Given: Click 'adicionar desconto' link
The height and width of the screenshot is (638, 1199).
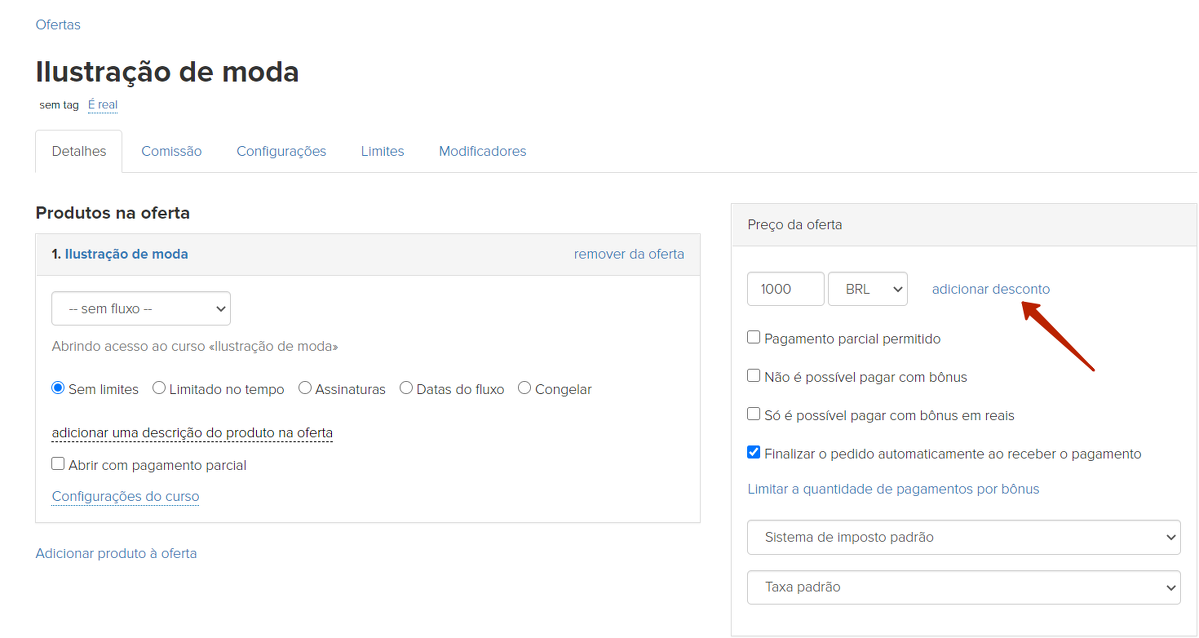Looking at the screenshot, I should [x=991, y=289].
